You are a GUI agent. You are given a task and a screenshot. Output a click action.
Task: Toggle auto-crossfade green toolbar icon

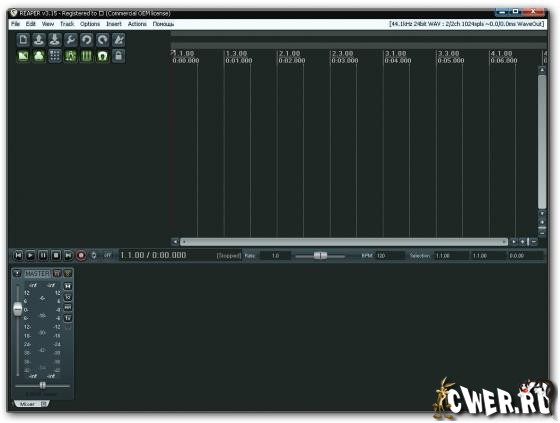23,56
